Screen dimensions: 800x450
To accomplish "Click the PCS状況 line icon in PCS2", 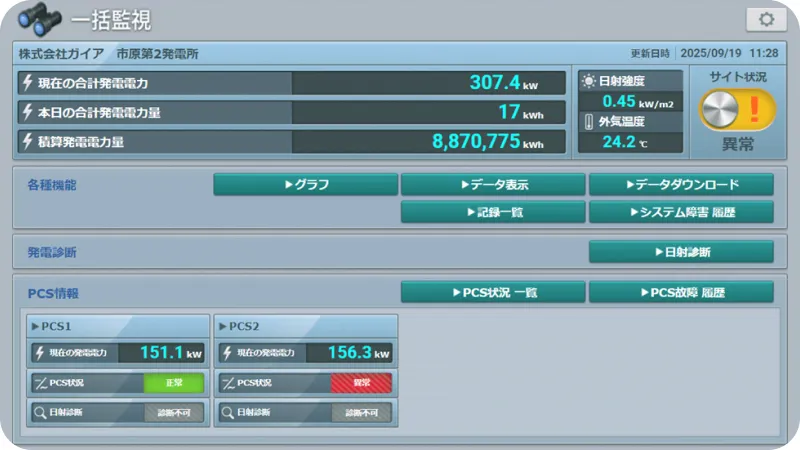I will [x=227, y=383].
